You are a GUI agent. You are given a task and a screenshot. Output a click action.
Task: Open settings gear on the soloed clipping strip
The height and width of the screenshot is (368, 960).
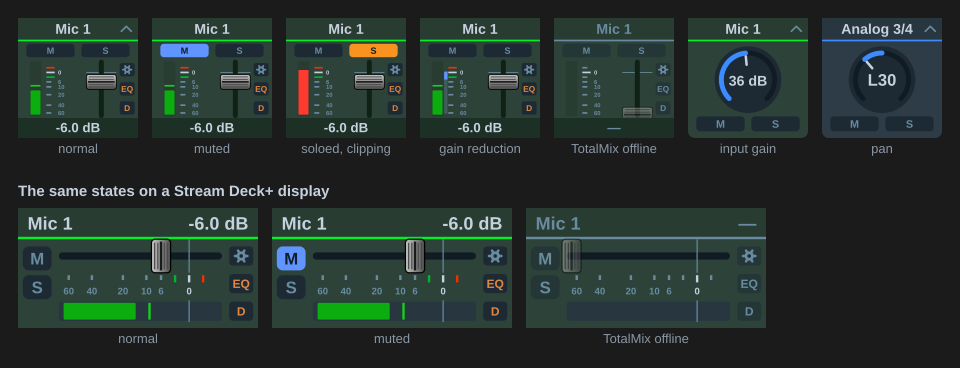[395, 70]
